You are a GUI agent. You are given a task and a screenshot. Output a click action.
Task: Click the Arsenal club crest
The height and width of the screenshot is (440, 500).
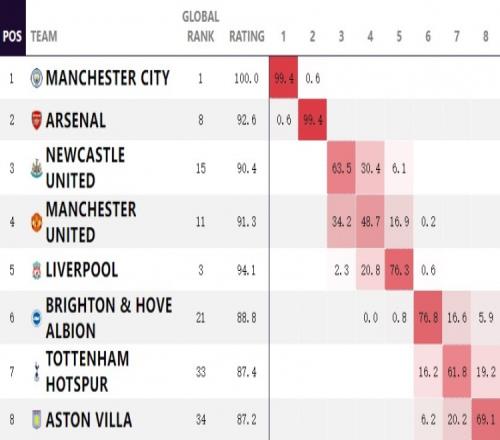tap(37, 120)
